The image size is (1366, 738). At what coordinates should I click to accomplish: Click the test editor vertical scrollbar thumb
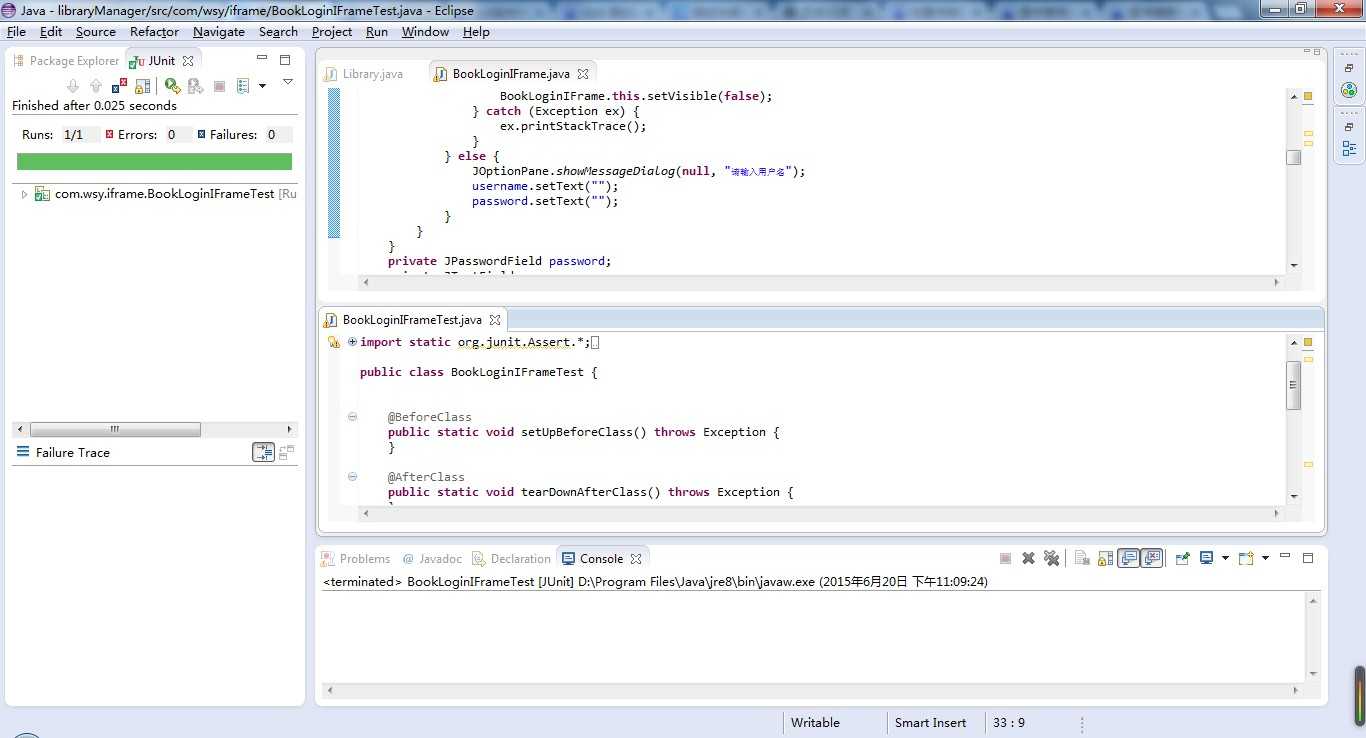[1293, 385]
